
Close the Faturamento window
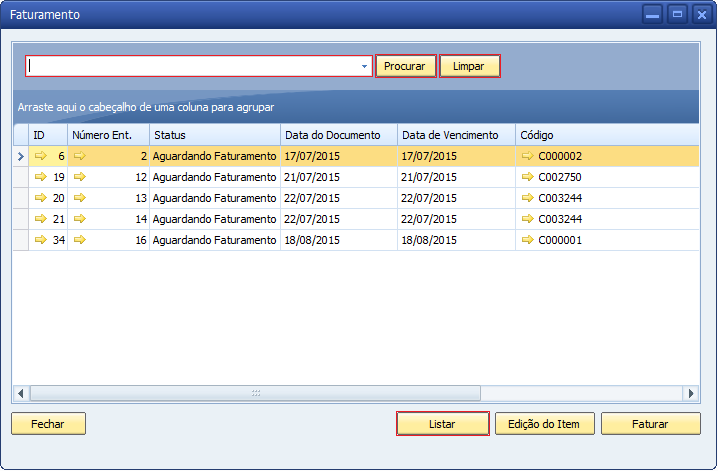click(702, 15)
